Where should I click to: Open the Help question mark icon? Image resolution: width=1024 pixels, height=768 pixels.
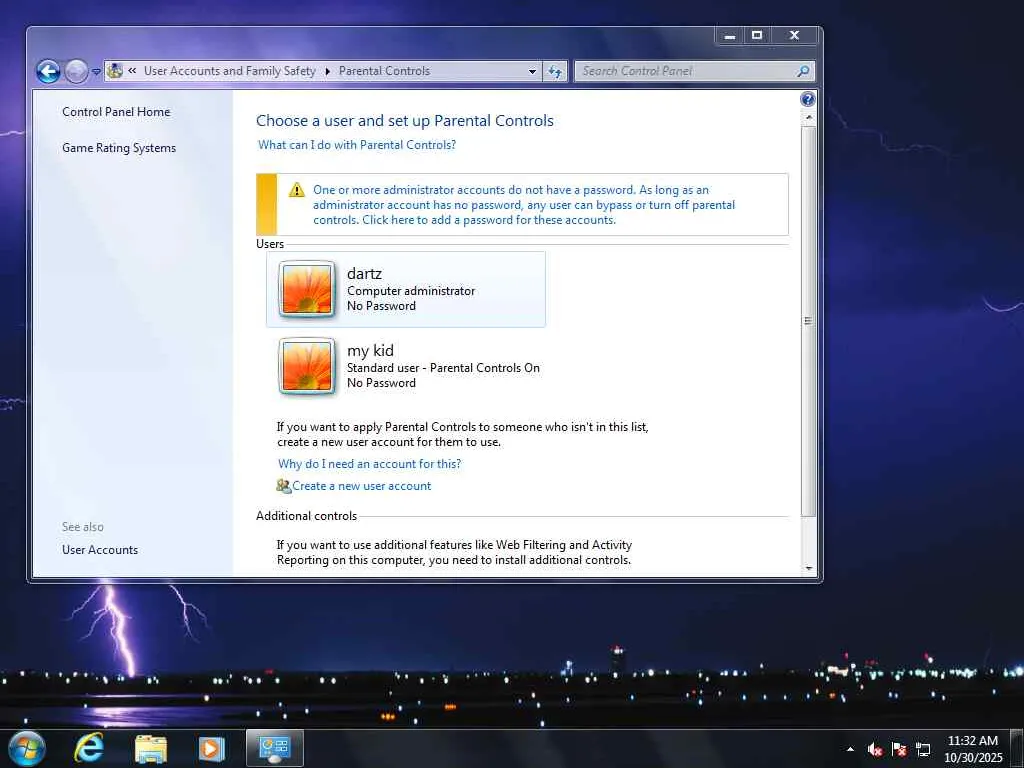coord(808,99)
